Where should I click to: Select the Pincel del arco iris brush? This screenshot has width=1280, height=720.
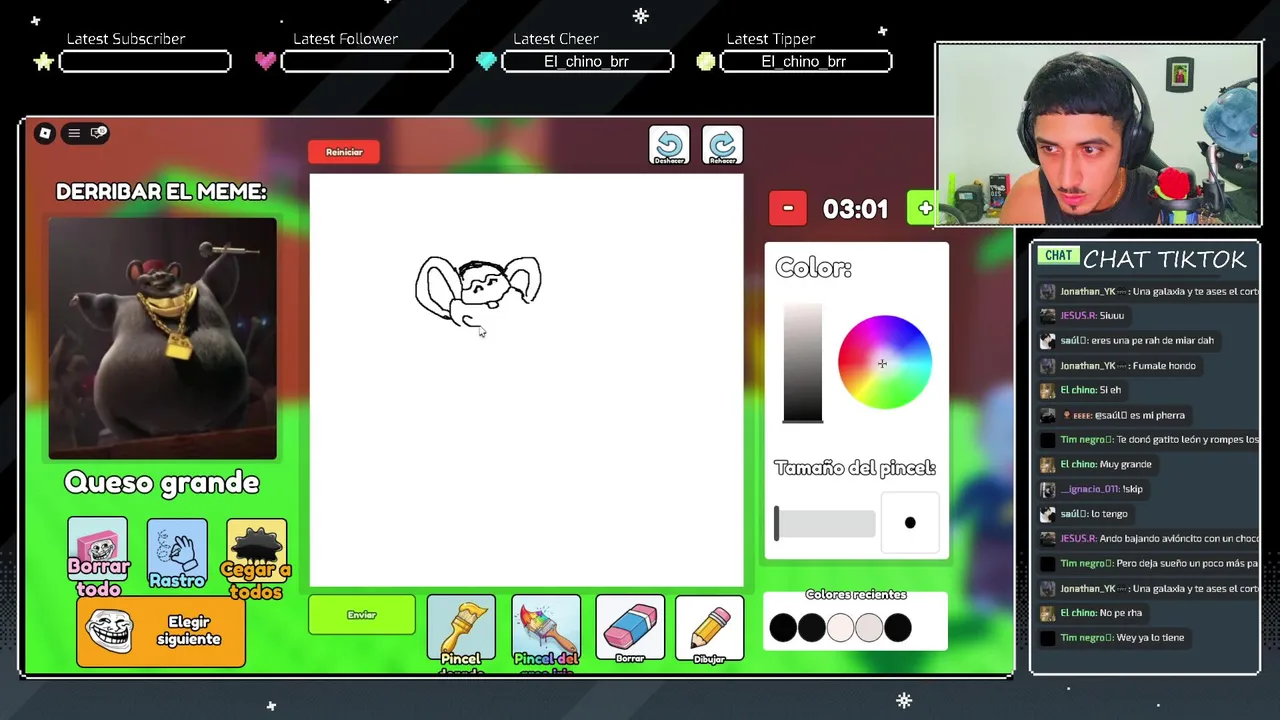point(546,632)
